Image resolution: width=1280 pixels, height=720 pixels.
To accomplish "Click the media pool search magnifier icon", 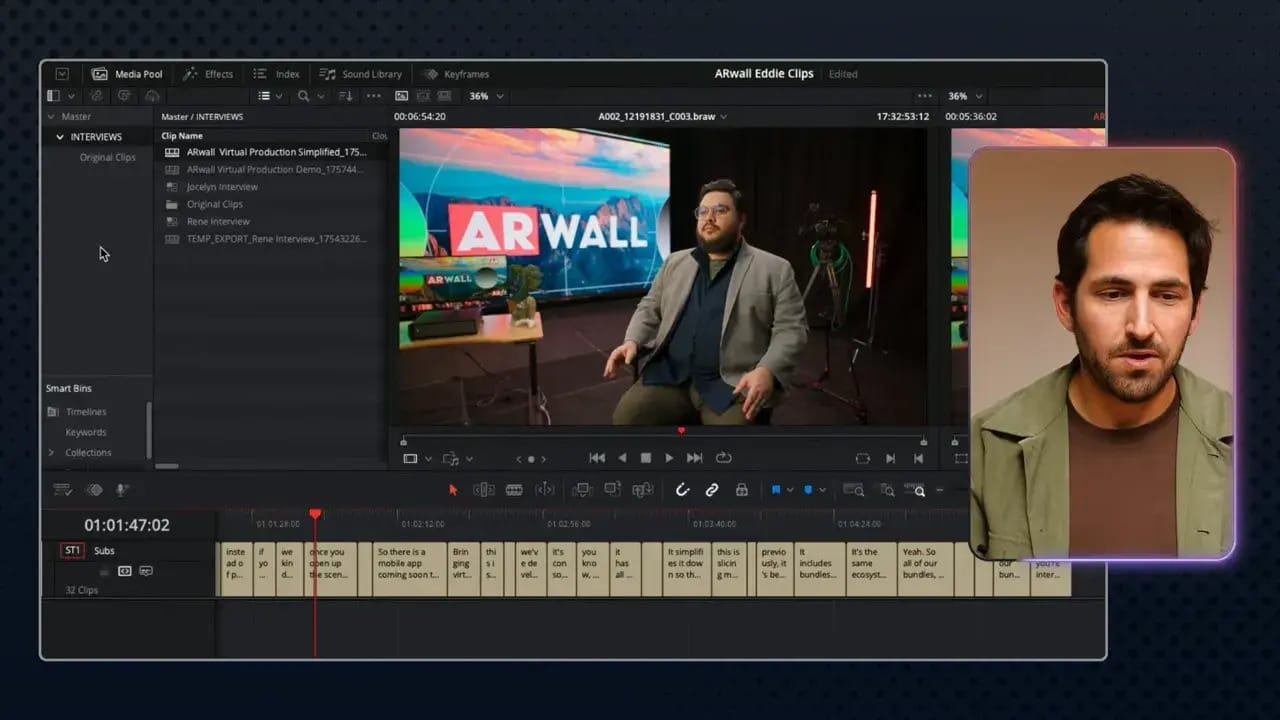I will [303, 96].
